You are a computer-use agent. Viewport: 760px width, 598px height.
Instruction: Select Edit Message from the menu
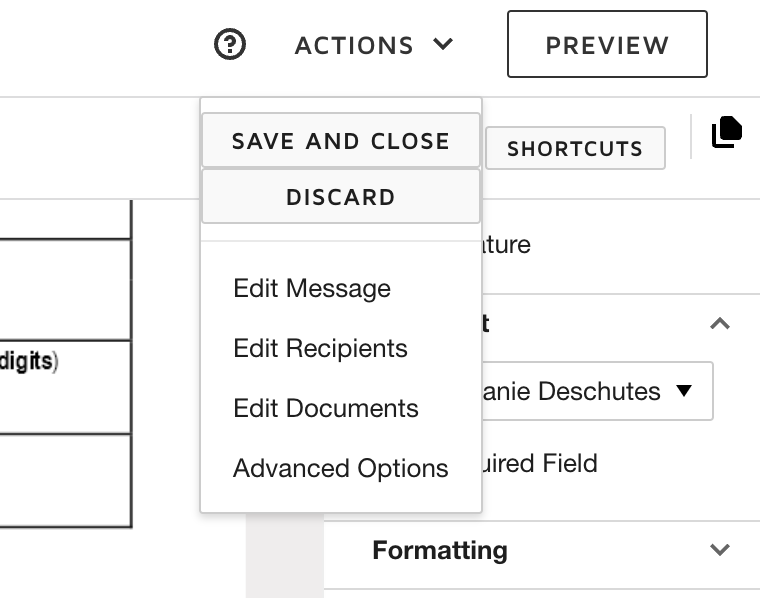[312, 289]
